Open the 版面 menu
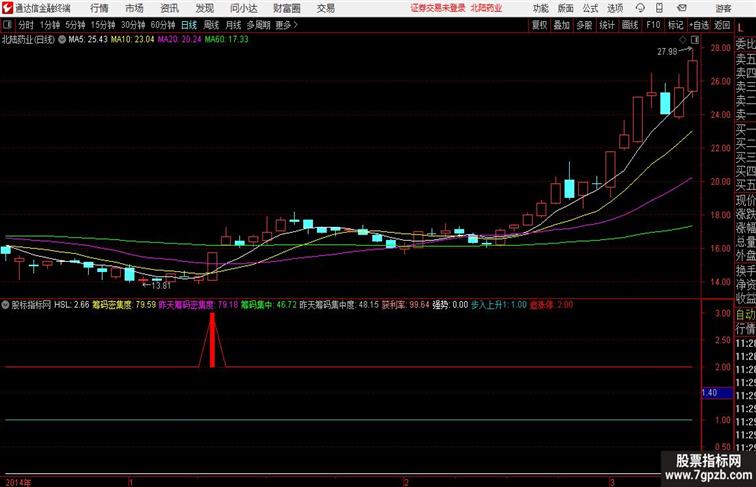The width and height of the screenshot is (756, 487). [x=566, y=8]
